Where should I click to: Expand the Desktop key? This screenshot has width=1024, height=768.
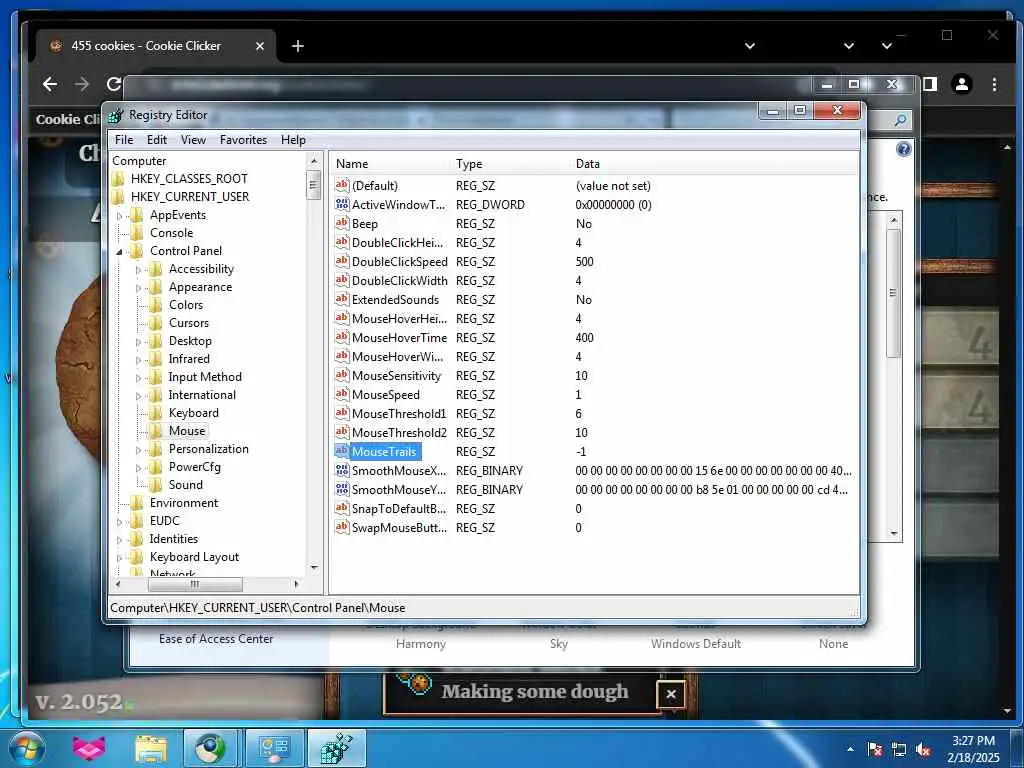point(138,342)
